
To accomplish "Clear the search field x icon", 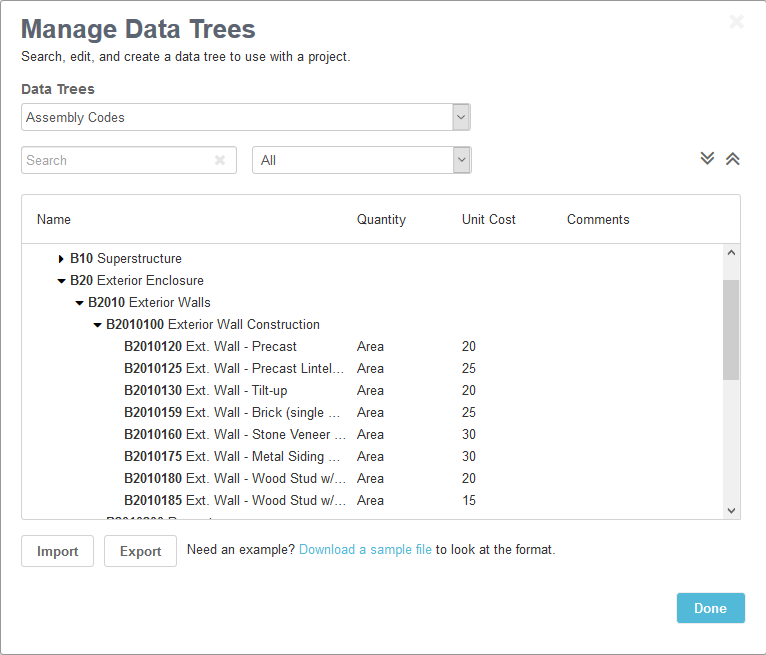I will [x=220, y=160].
